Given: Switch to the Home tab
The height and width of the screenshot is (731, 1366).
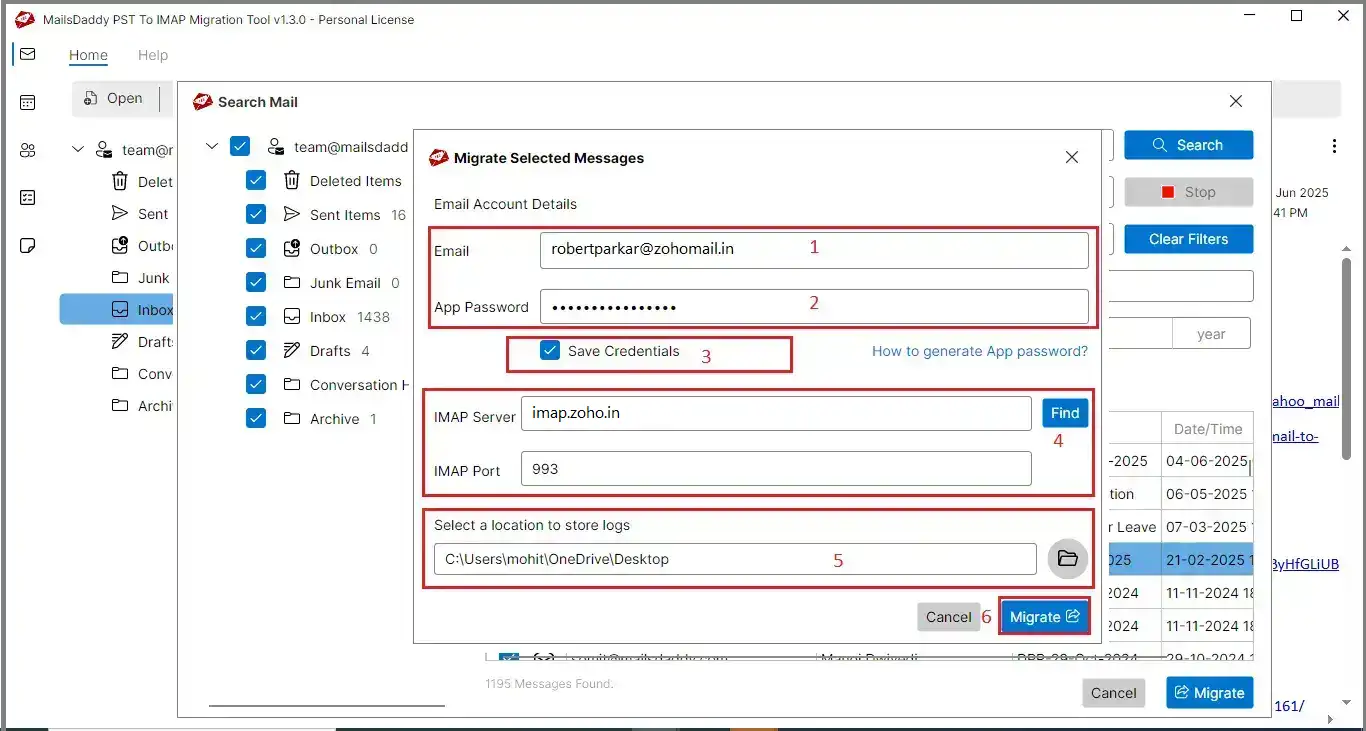Looking at the screenshot, I should click(x=88, y=55).
